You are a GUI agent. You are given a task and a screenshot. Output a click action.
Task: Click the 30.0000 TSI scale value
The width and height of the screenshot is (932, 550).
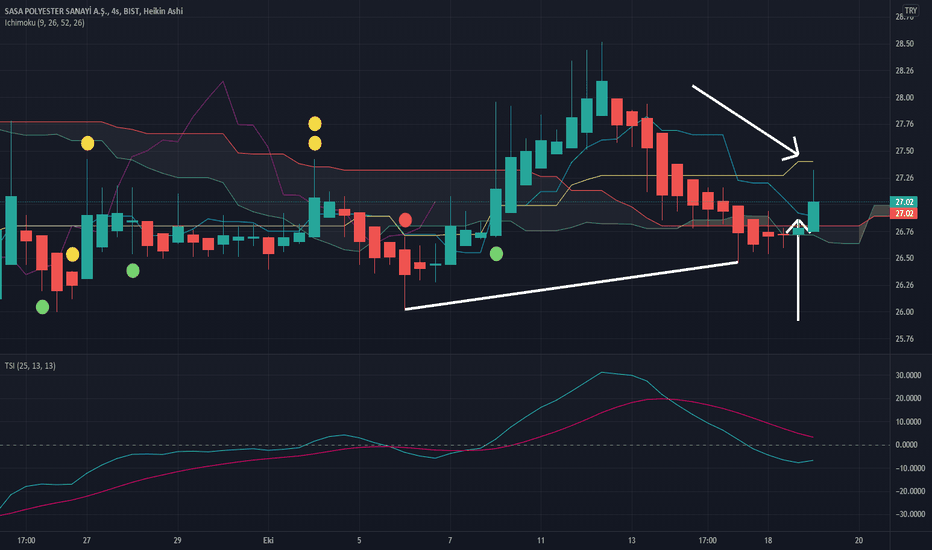(x=910, y=376)
